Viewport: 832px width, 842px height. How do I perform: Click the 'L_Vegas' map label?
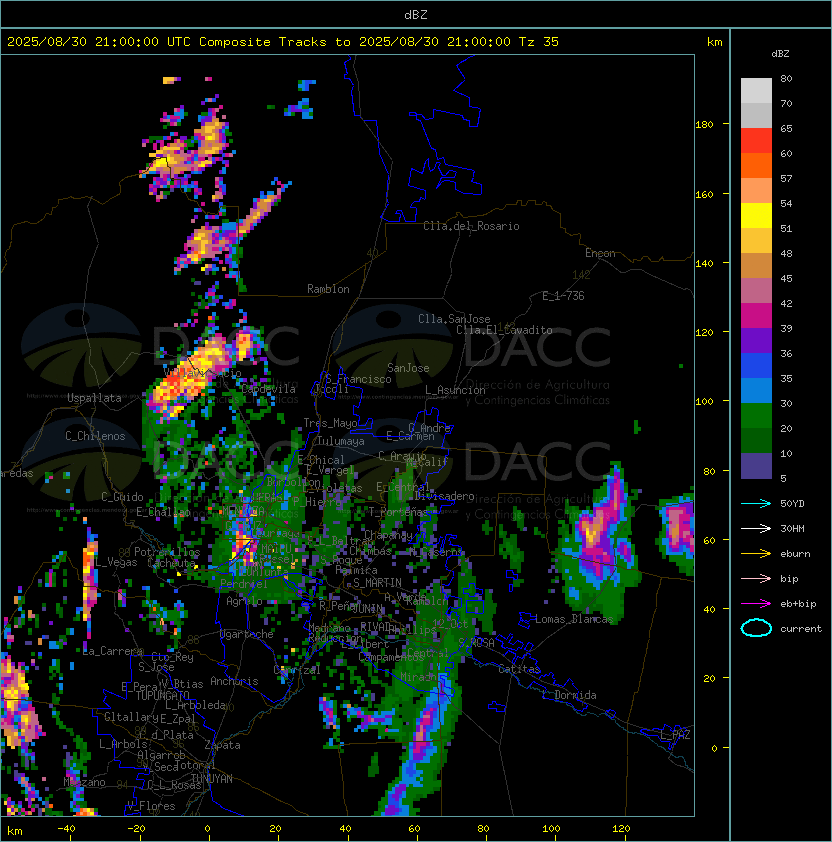tap(115, 562)
